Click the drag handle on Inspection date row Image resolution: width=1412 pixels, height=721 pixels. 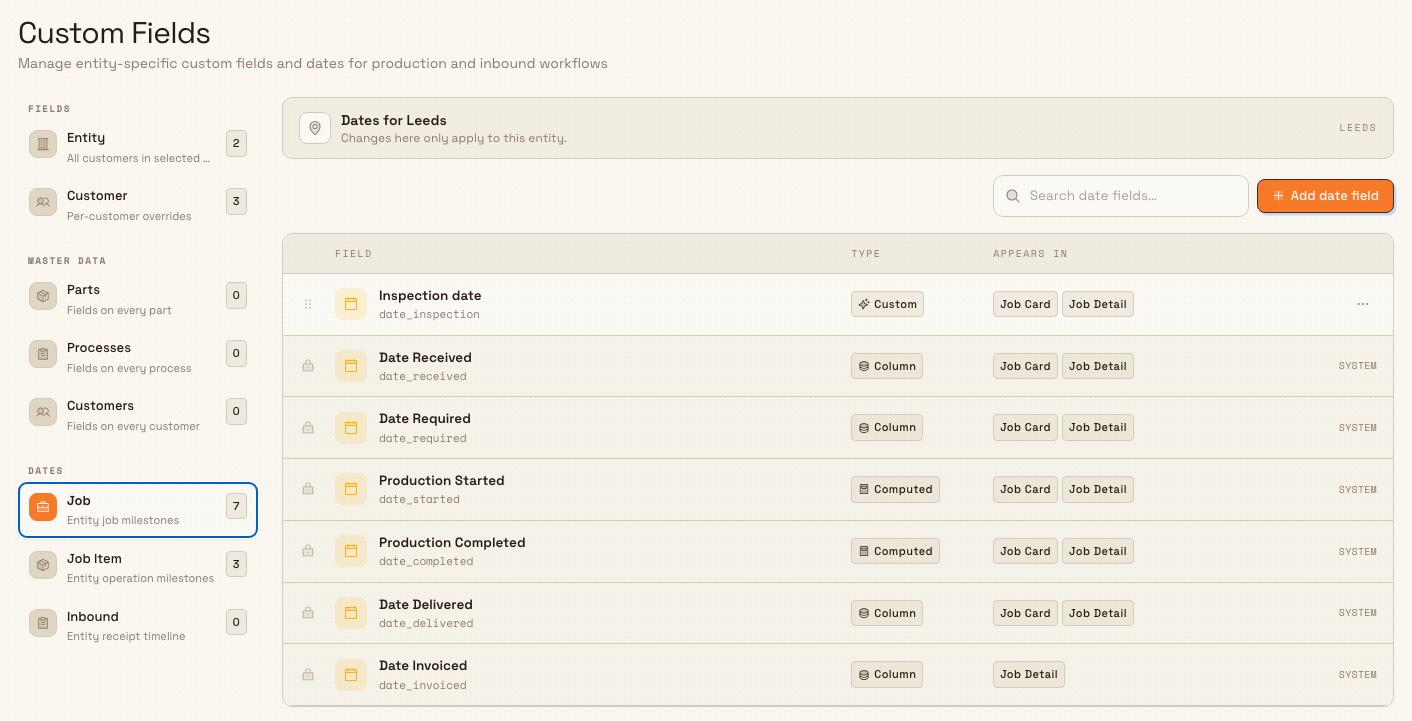308,304
